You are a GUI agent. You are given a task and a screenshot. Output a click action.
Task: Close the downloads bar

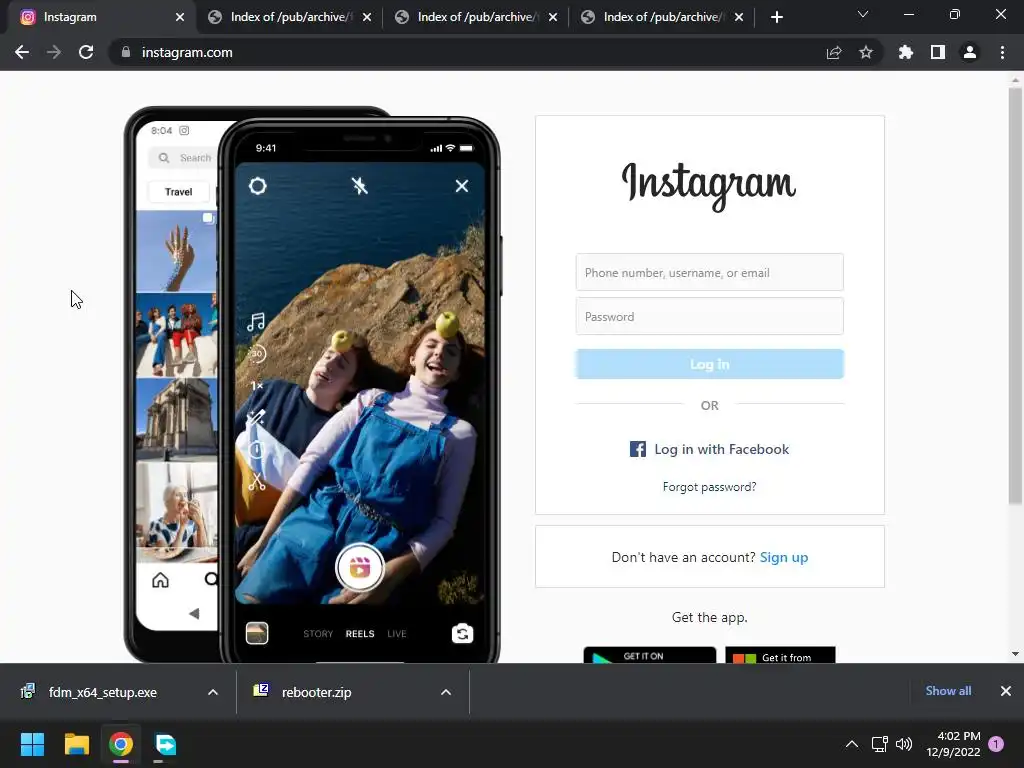(1006, 691)
